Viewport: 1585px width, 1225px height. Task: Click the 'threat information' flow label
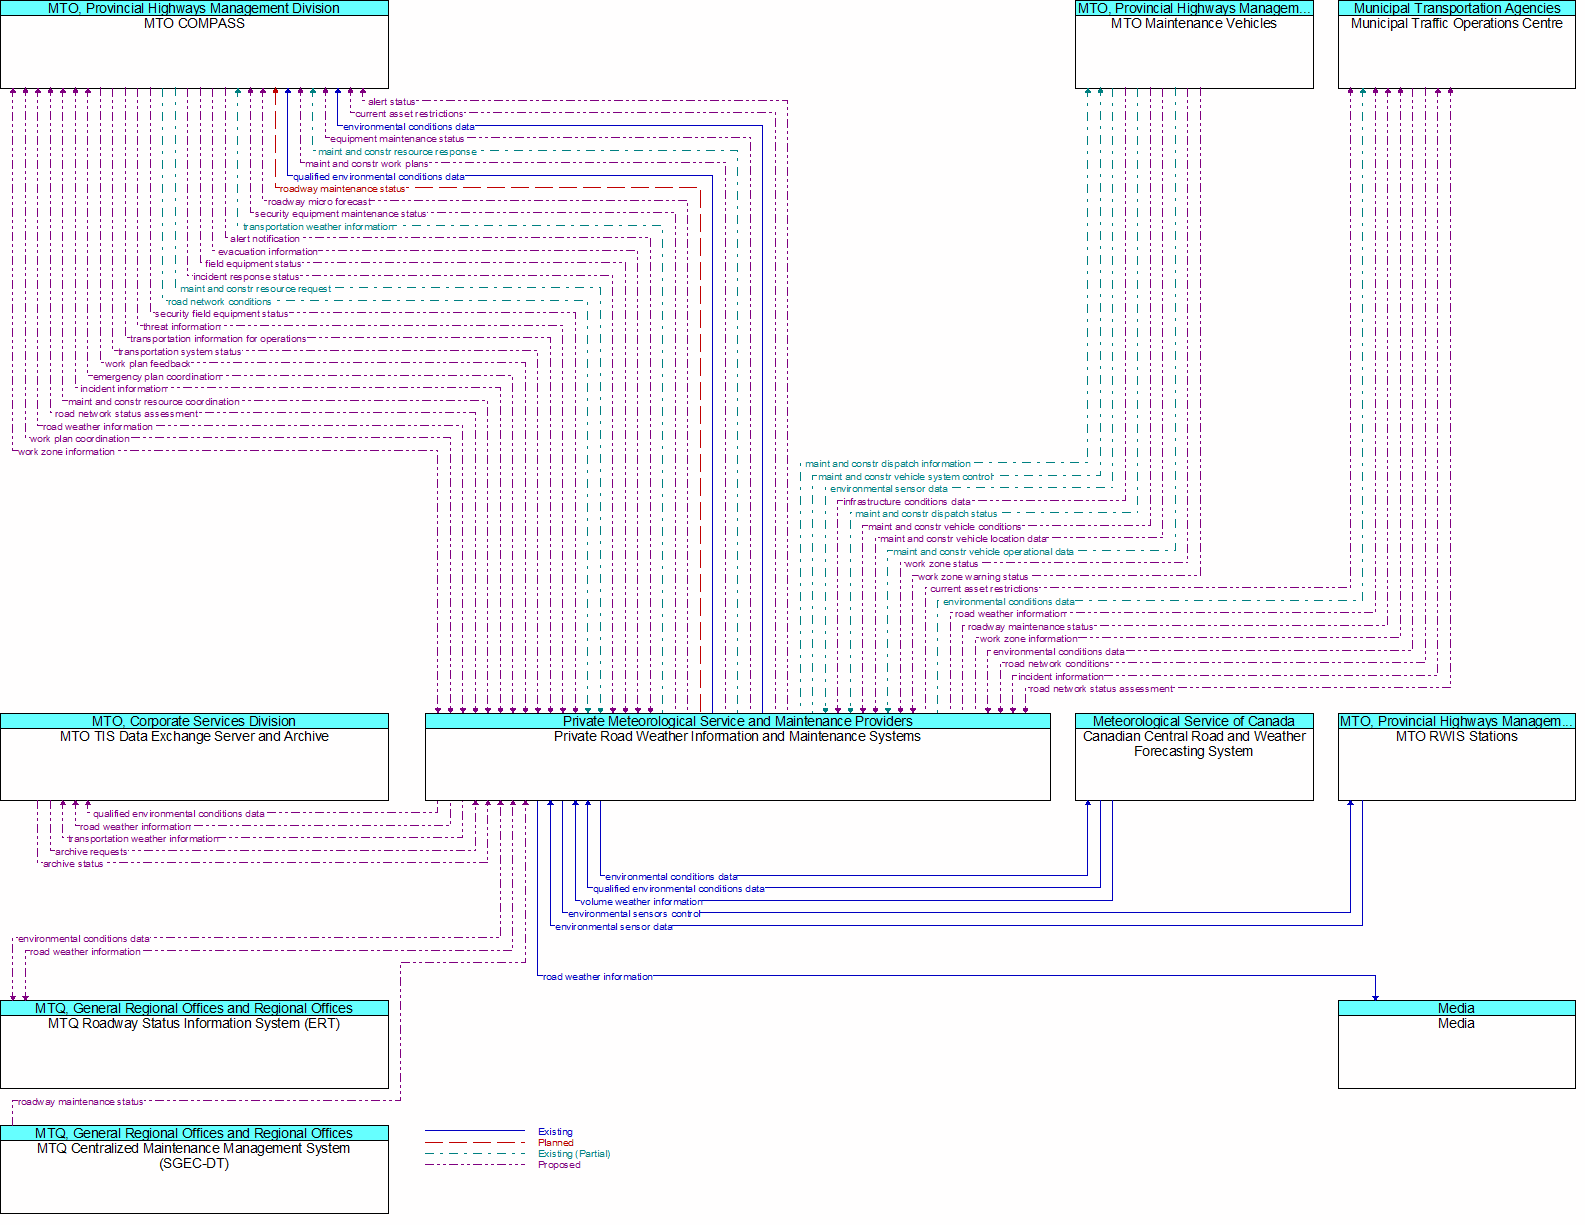click(181, 327)
